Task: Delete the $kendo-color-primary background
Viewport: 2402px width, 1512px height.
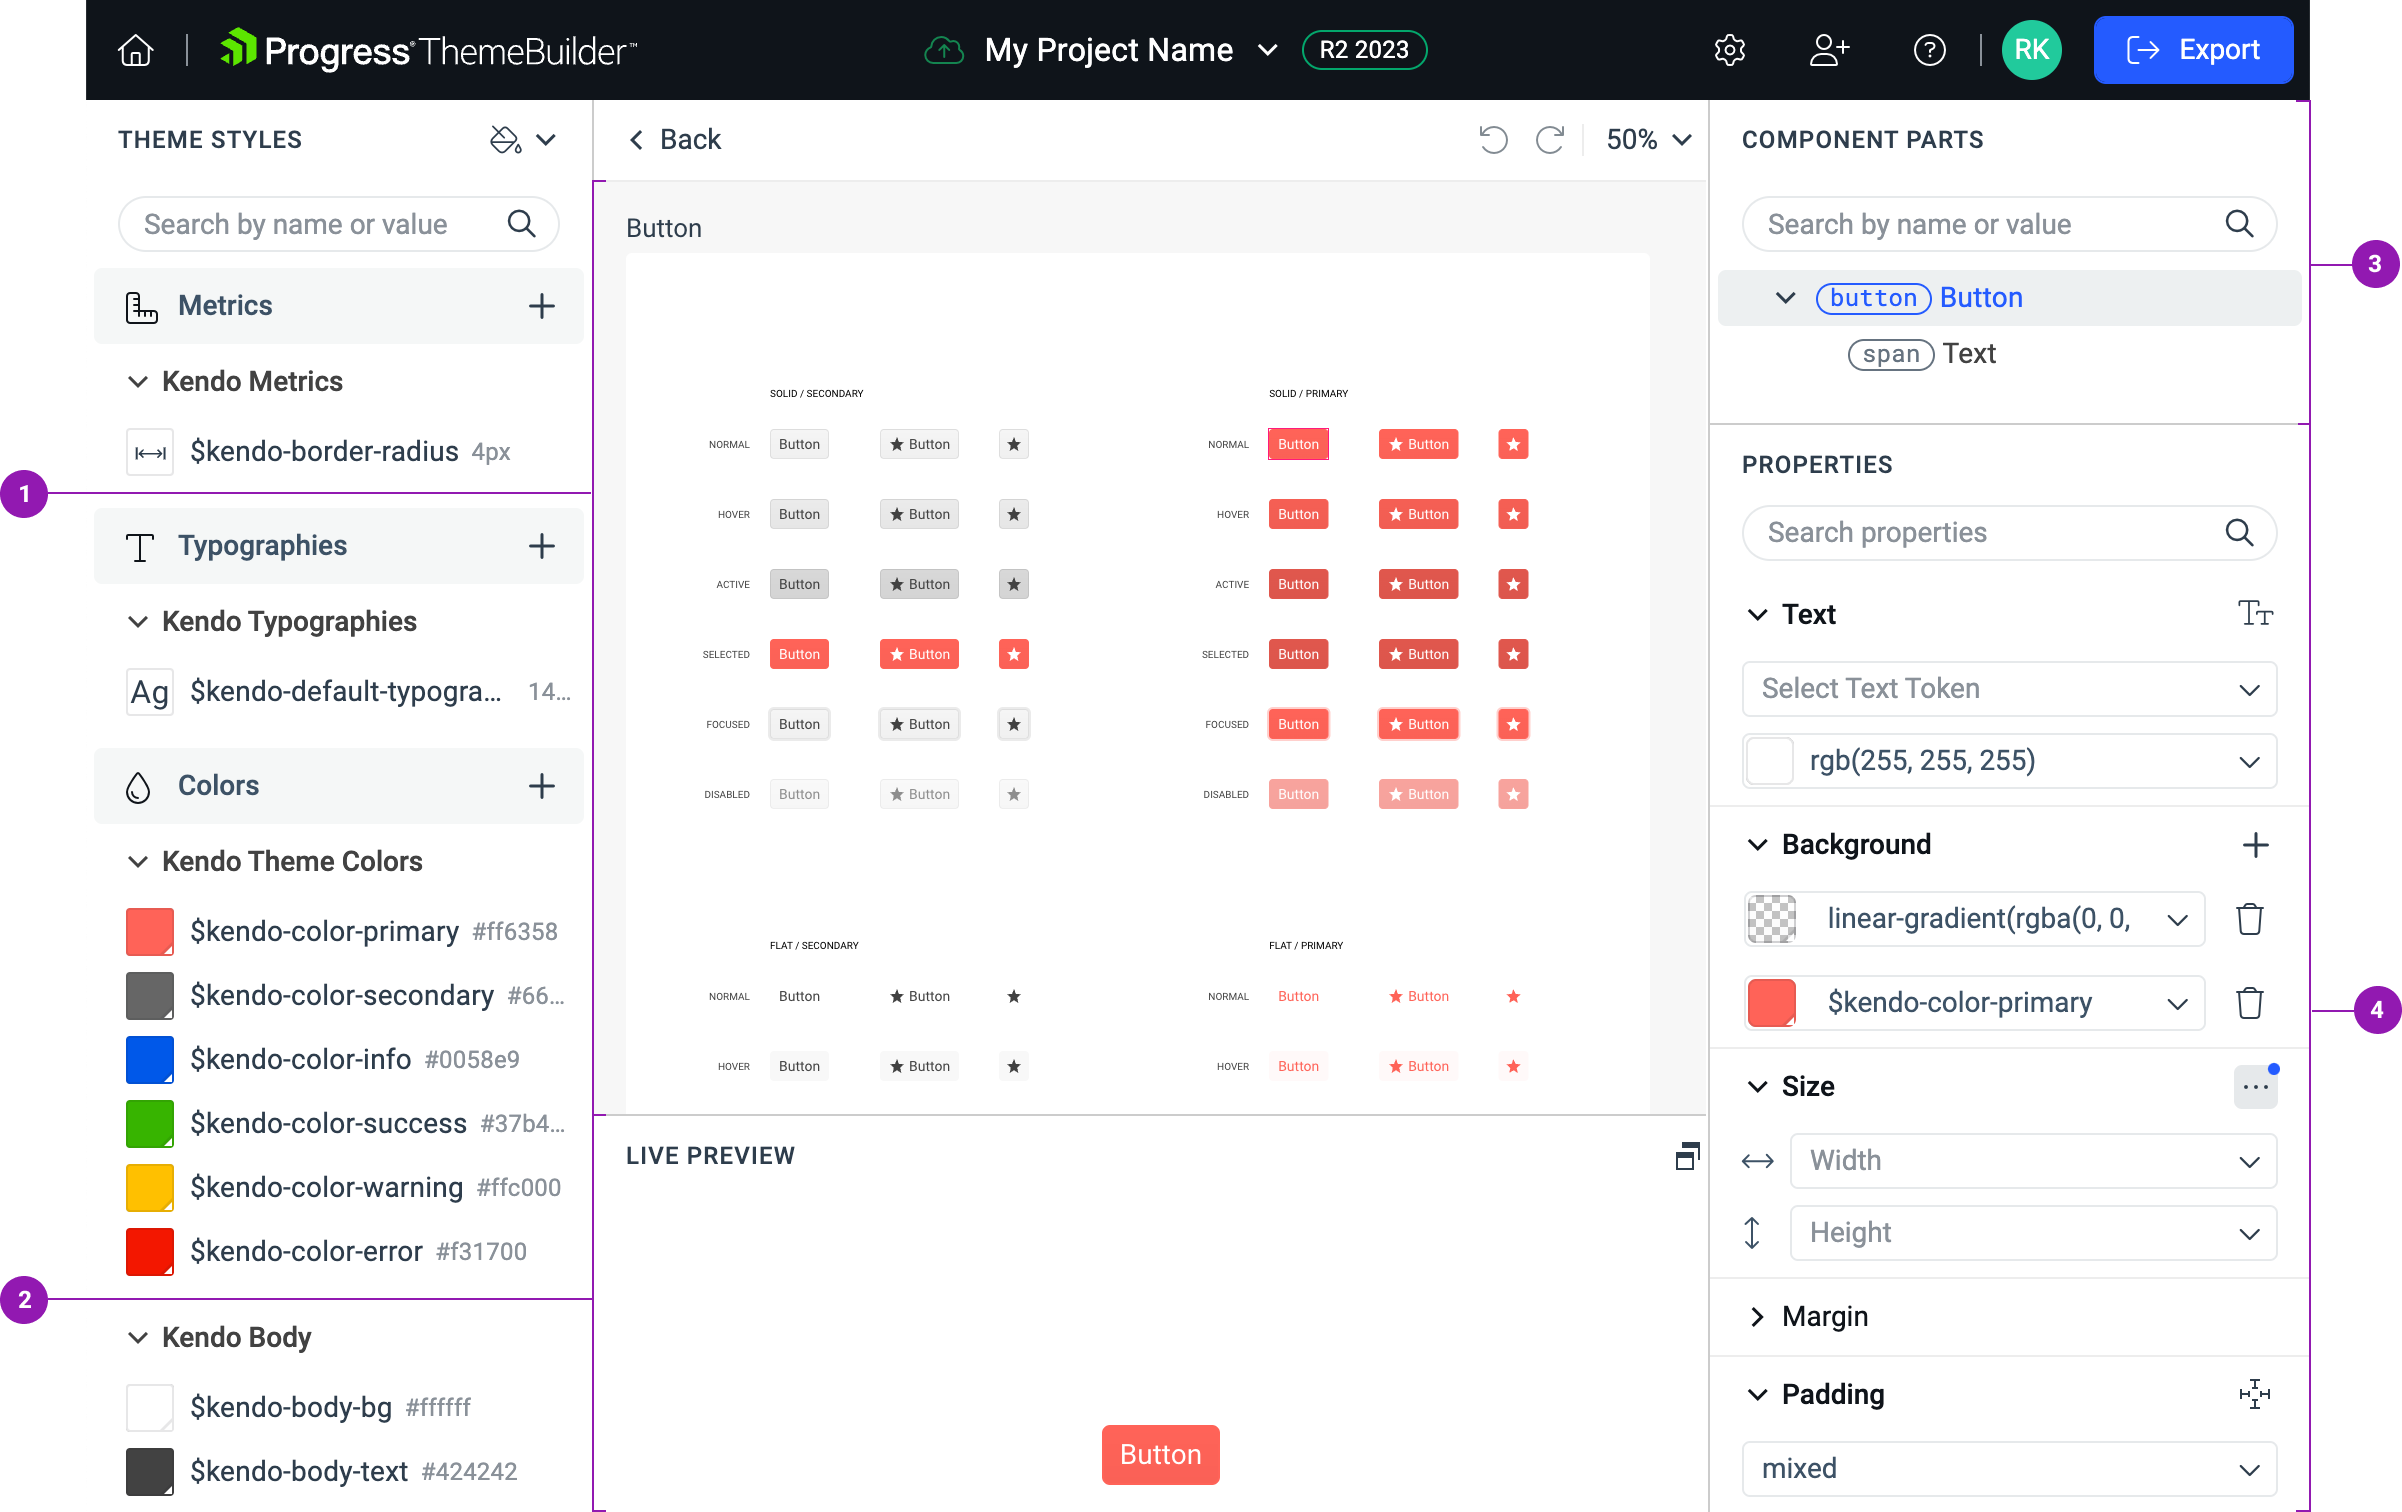Action: click(2249, 1003)
